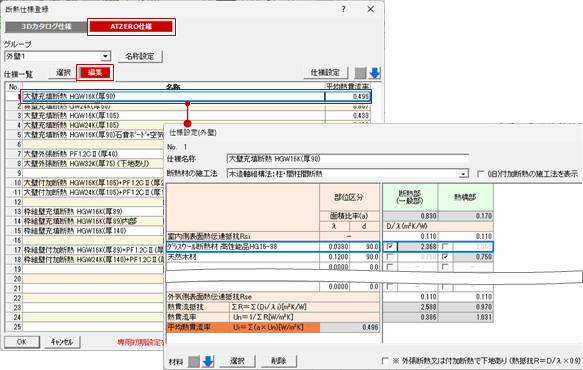Screen dimensions: 583x370
Task: Click the blue down arrow beside 仕様設定
Action: [374, 73]
